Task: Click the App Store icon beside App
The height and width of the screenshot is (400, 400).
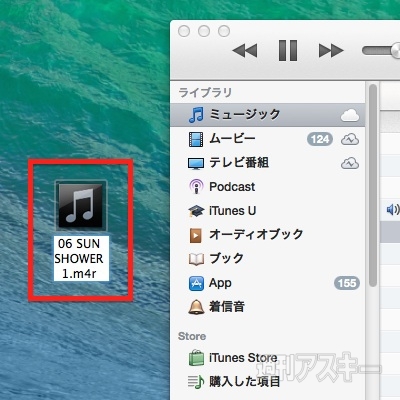Action: [x=196, y=284]
